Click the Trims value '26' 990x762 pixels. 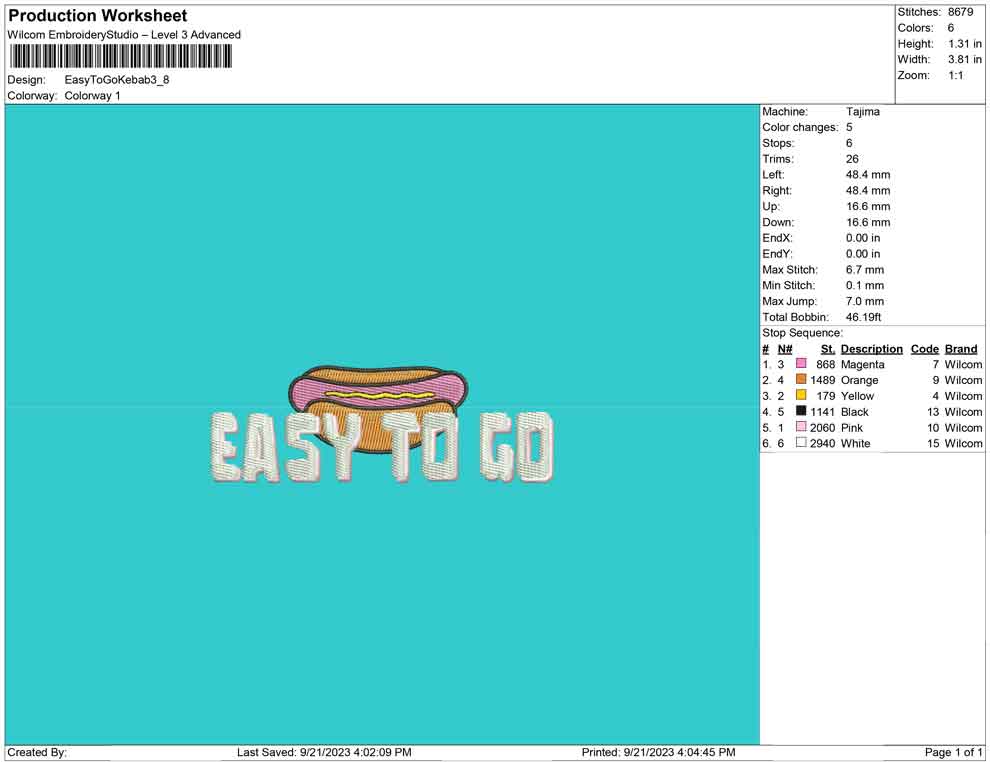tap(852, 159)
